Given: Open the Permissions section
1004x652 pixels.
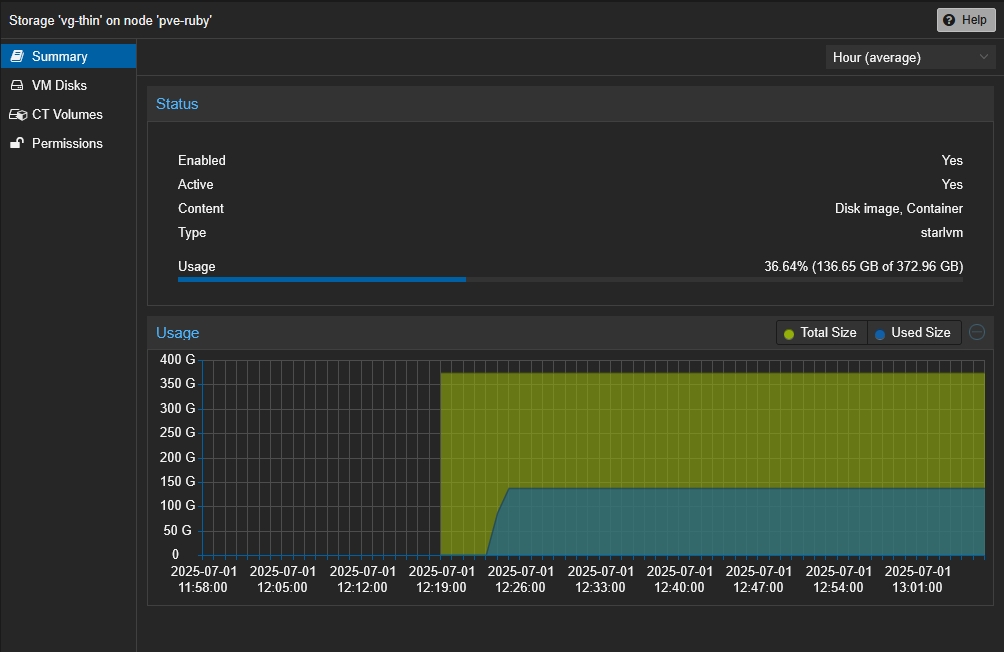Looking at the screenshot, I should click(x=68, y=143).
